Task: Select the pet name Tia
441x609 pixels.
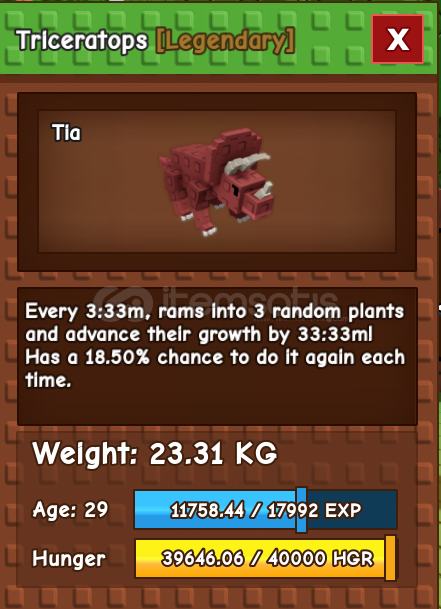Action: click(66, 133)
